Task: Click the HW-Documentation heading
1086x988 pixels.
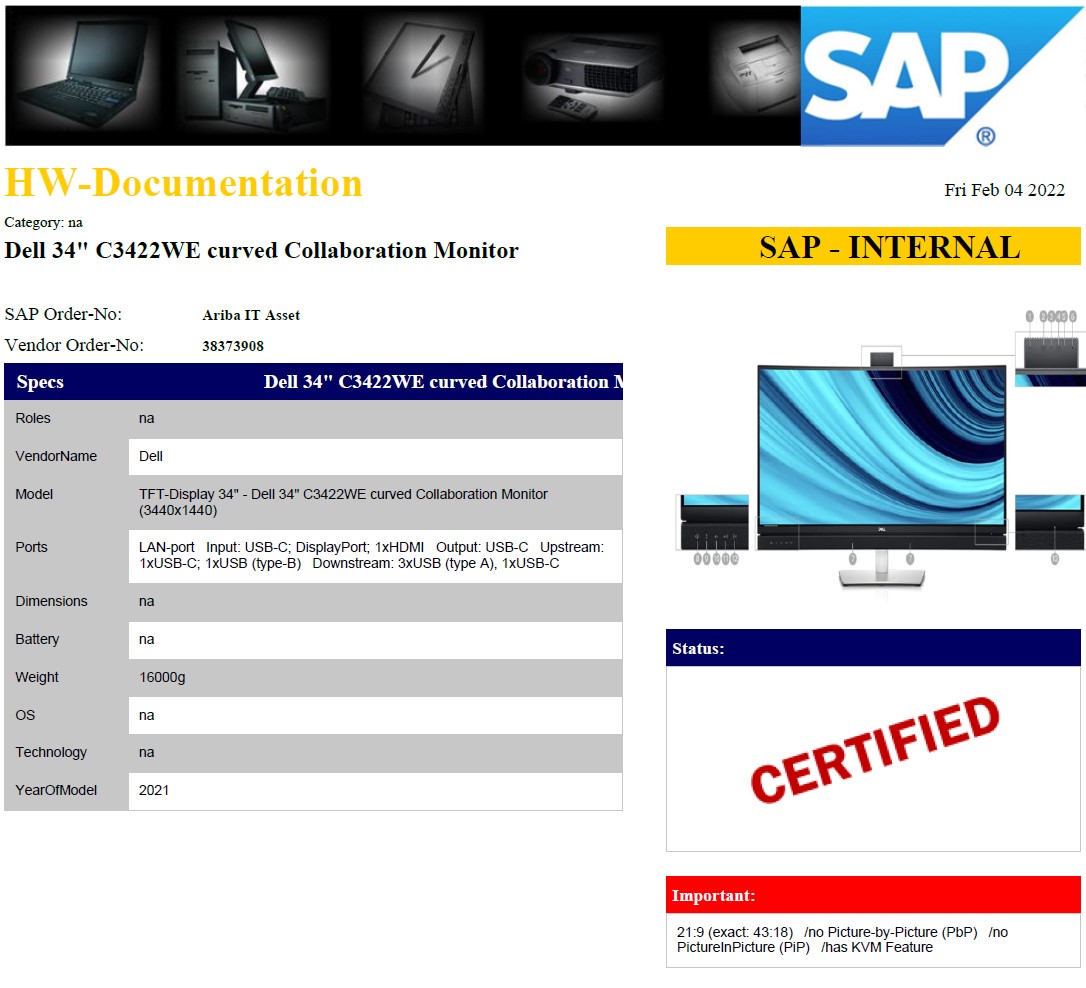Action: (184, 183)
